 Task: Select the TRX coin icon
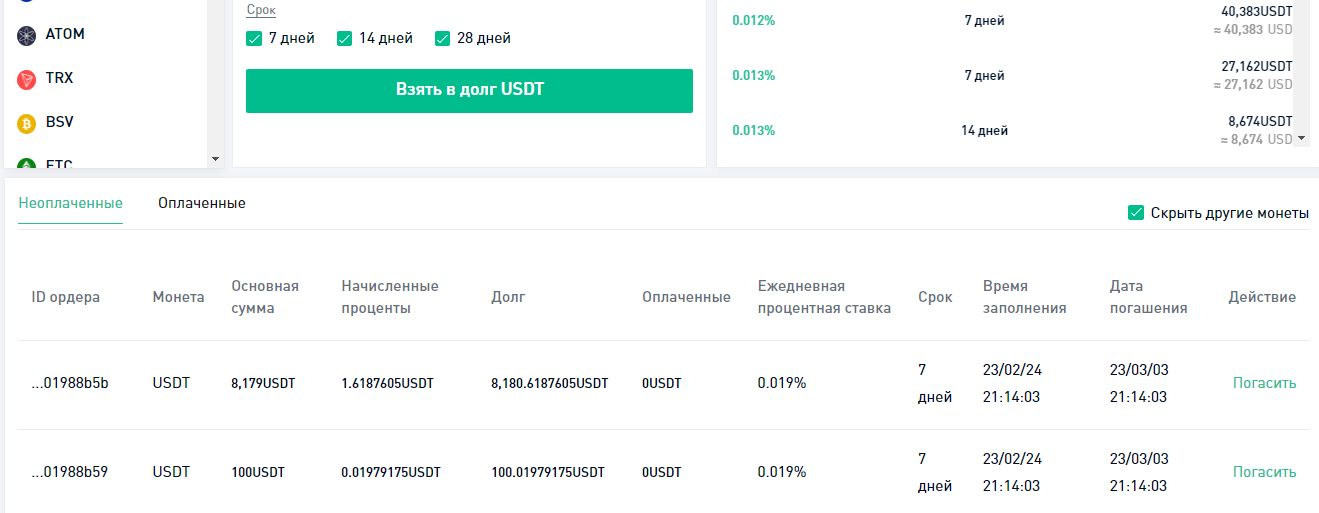tap(26, 78)
